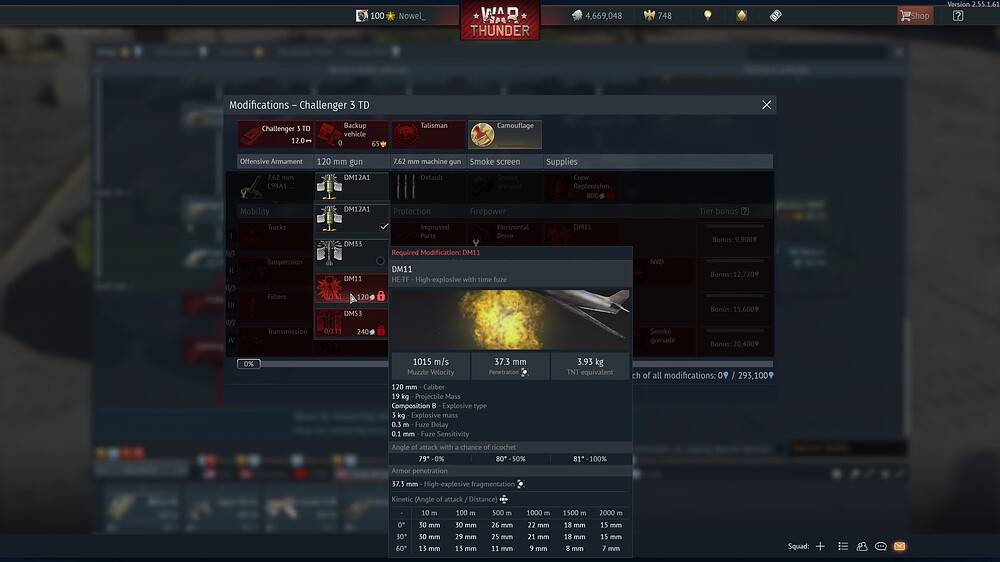Image resolution: width=1000 pixels, height=562 pixels.
Task: Click the Crew Replenishment supply item
Action: [581, 186]
